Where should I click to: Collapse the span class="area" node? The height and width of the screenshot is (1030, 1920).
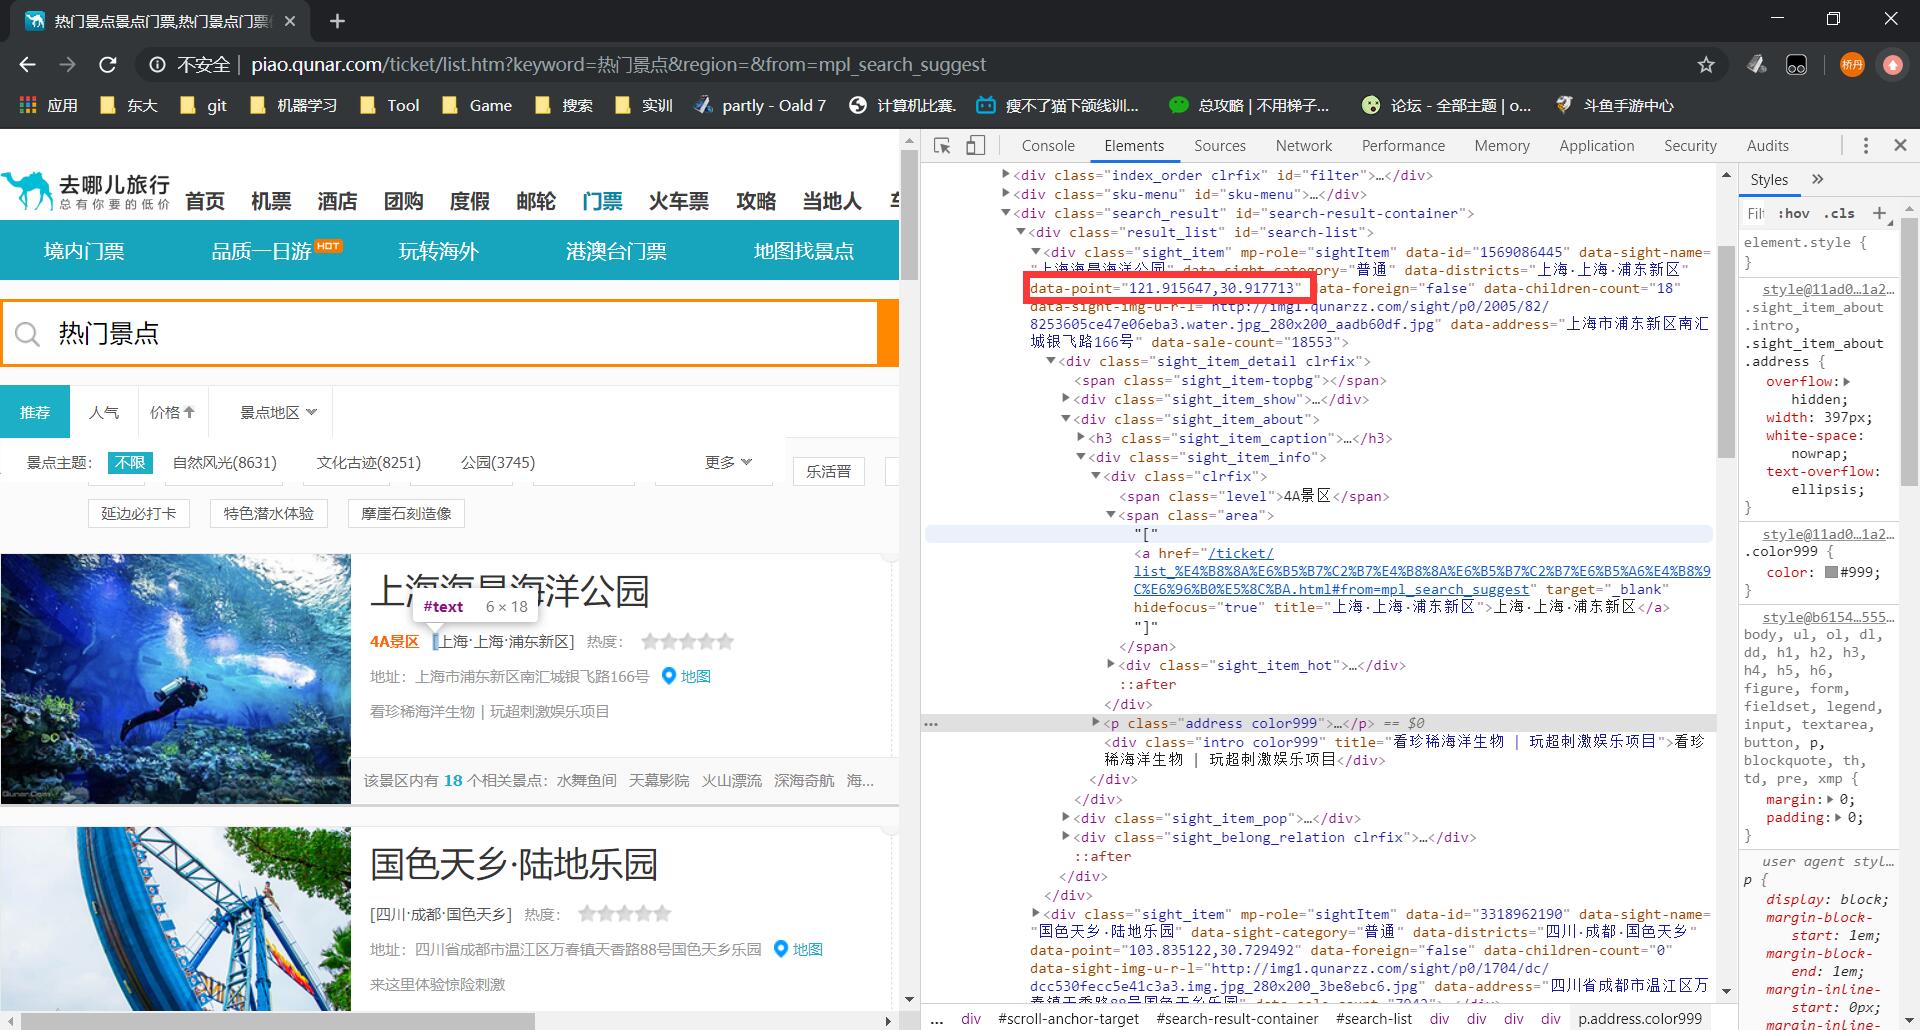point(1110,515)
